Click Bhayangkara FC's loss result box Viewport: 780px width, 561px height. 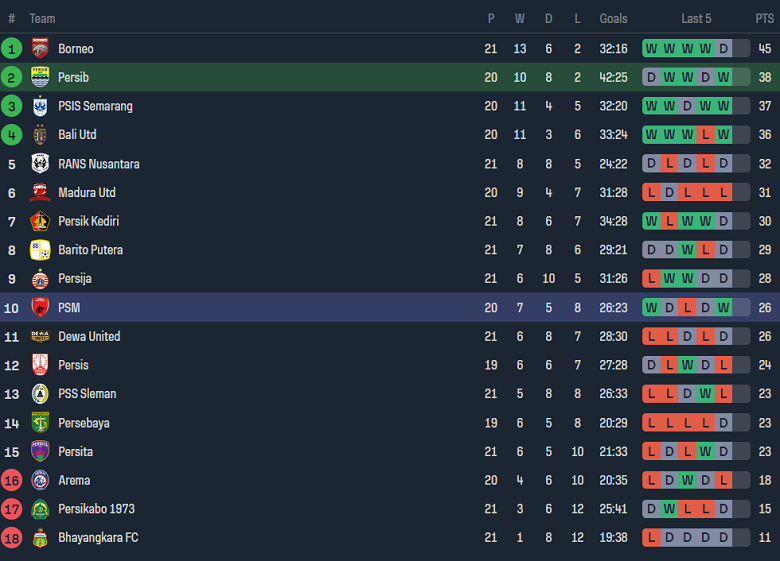651,538
